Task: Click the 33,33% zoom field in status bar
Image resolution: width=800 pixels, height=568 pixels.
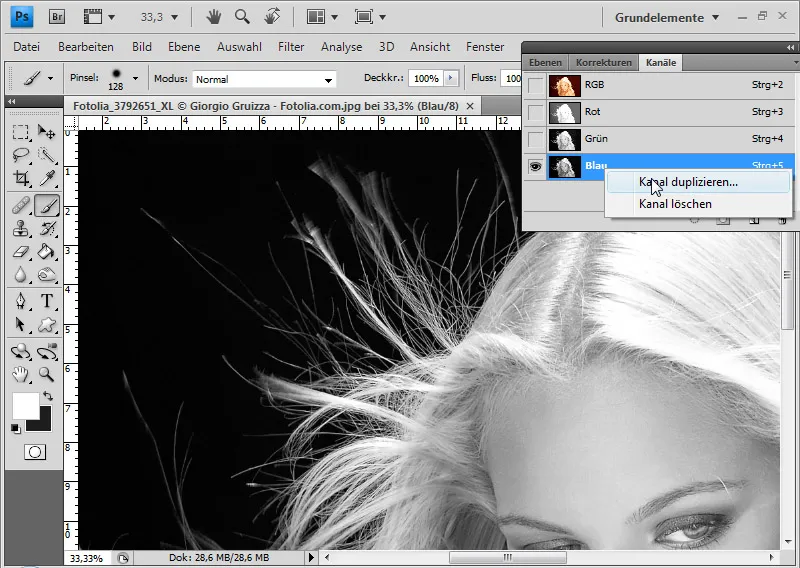Action: (x=88, y=558)
